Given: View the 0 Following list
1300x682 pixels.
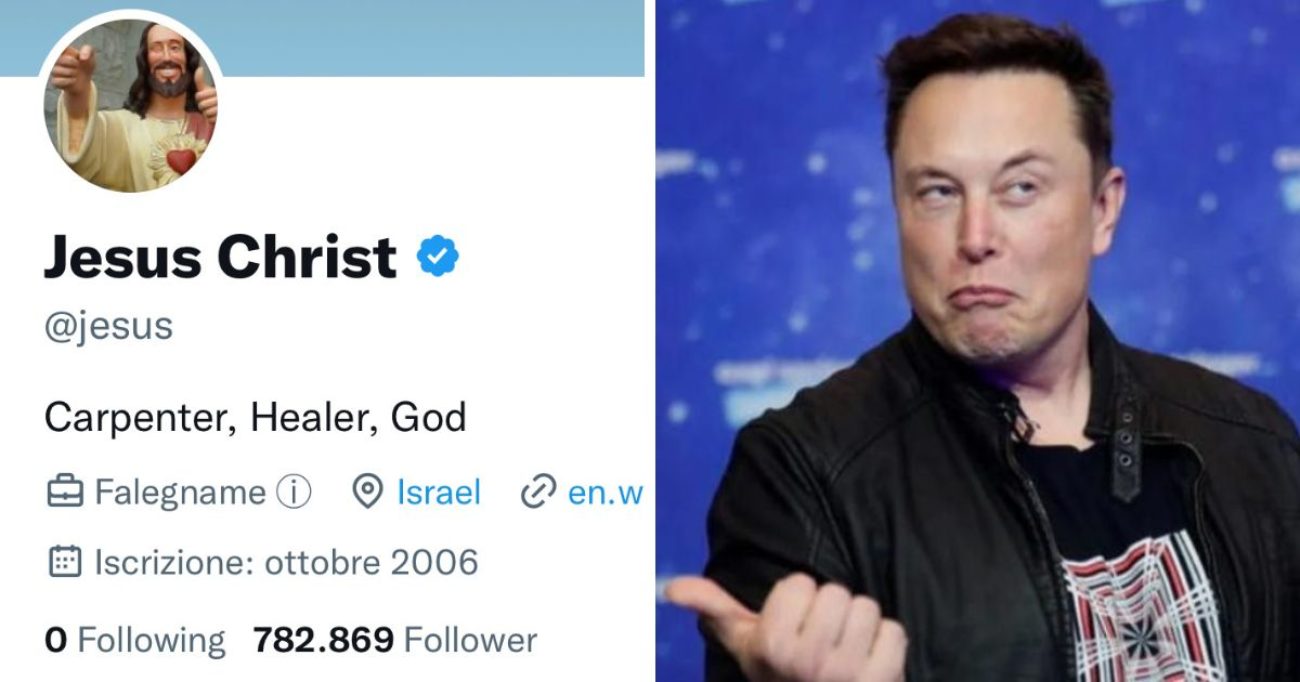Looking at the screenshot, I should 135,640.
